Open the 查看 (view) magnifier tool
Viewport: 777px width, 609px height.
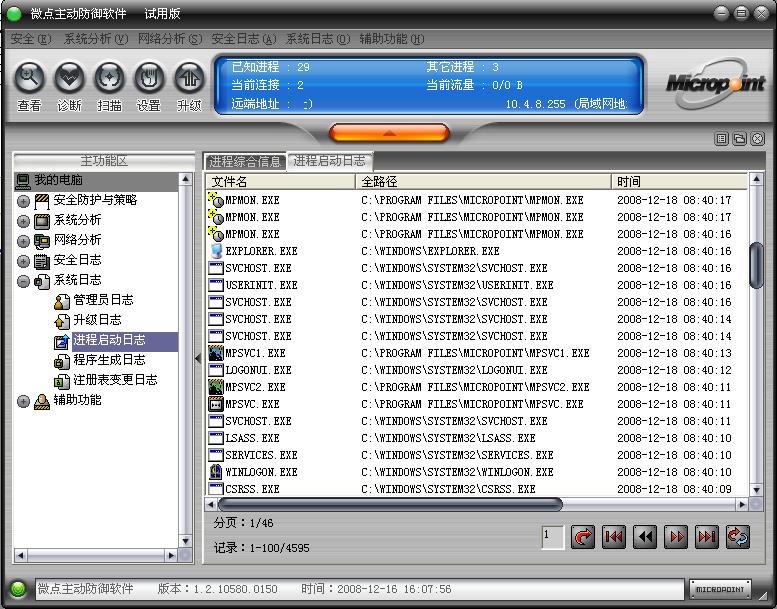(30, 78)
